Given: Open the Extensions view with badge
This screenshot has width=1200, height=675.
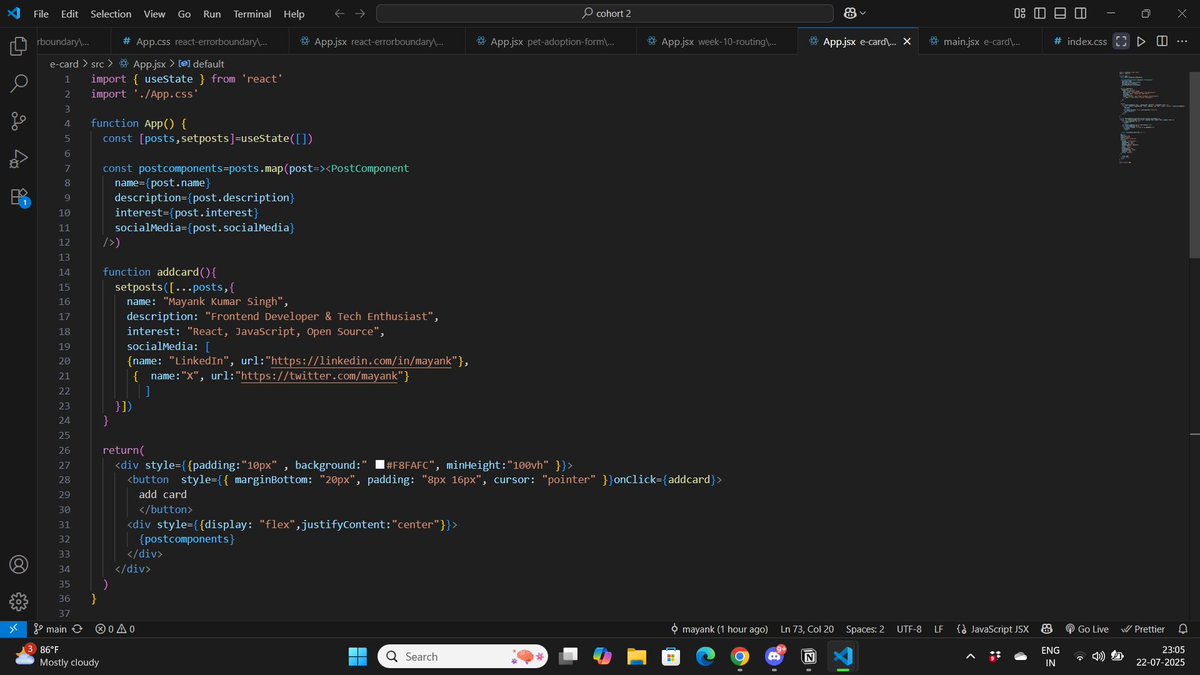Looking at the screenshot, I should pos(18,197).
